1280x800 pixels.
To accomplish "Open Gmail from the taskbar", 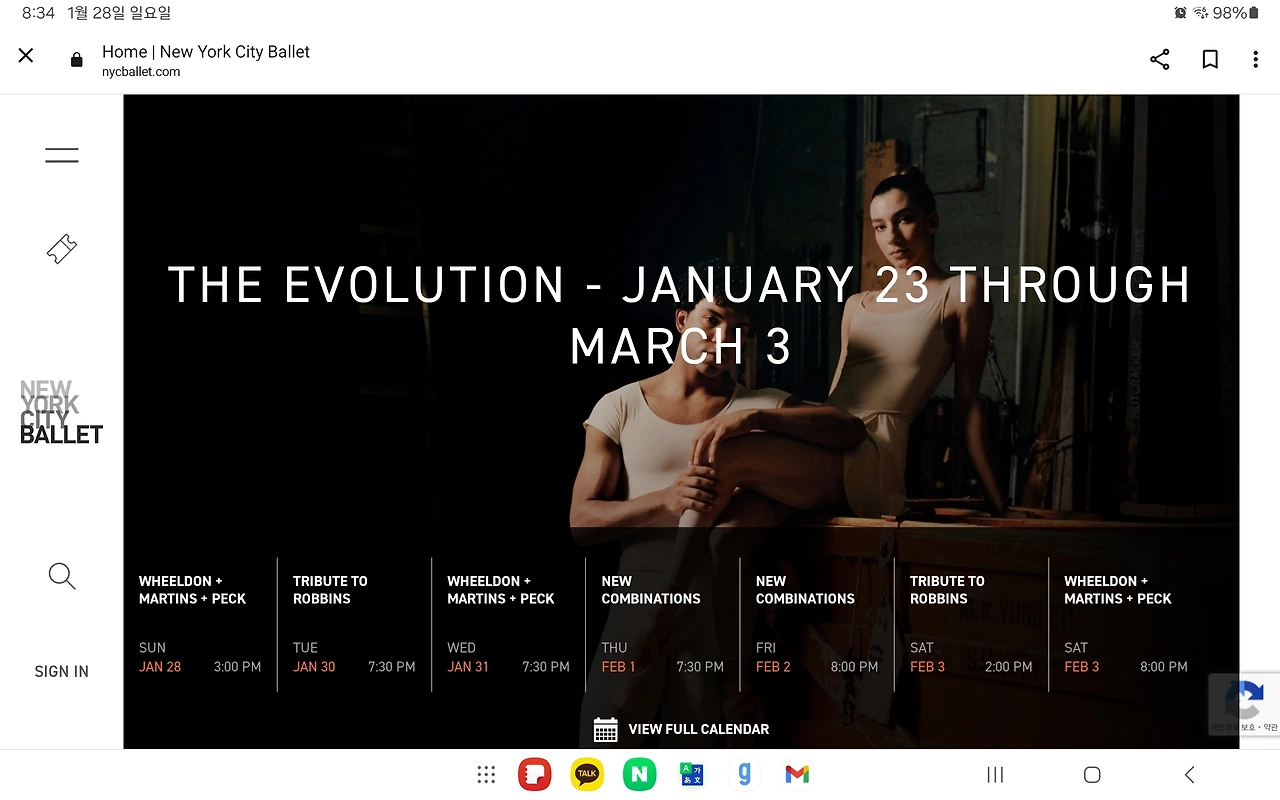I will tap(797, 775).
